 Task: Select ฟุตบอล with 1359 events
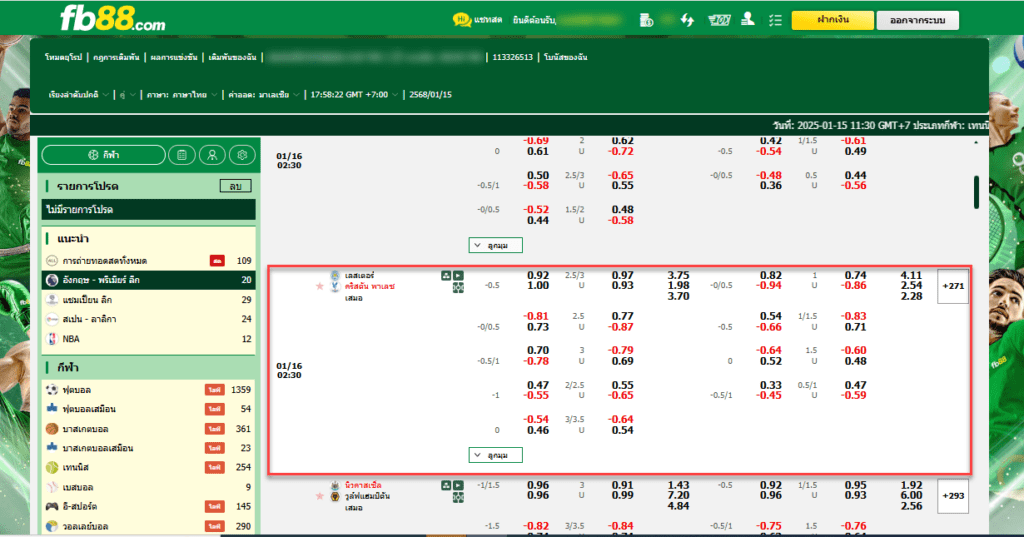pos(149,389)
